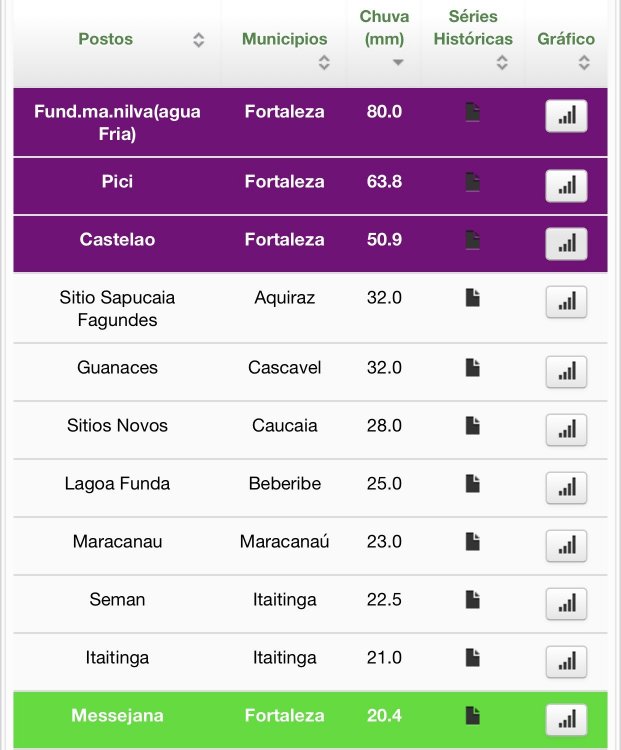The width and height of the screenshot is (621, 750).
Task: Show chart for Sitios Novos station
Action: pyautogui.click(x=566, y=430)
